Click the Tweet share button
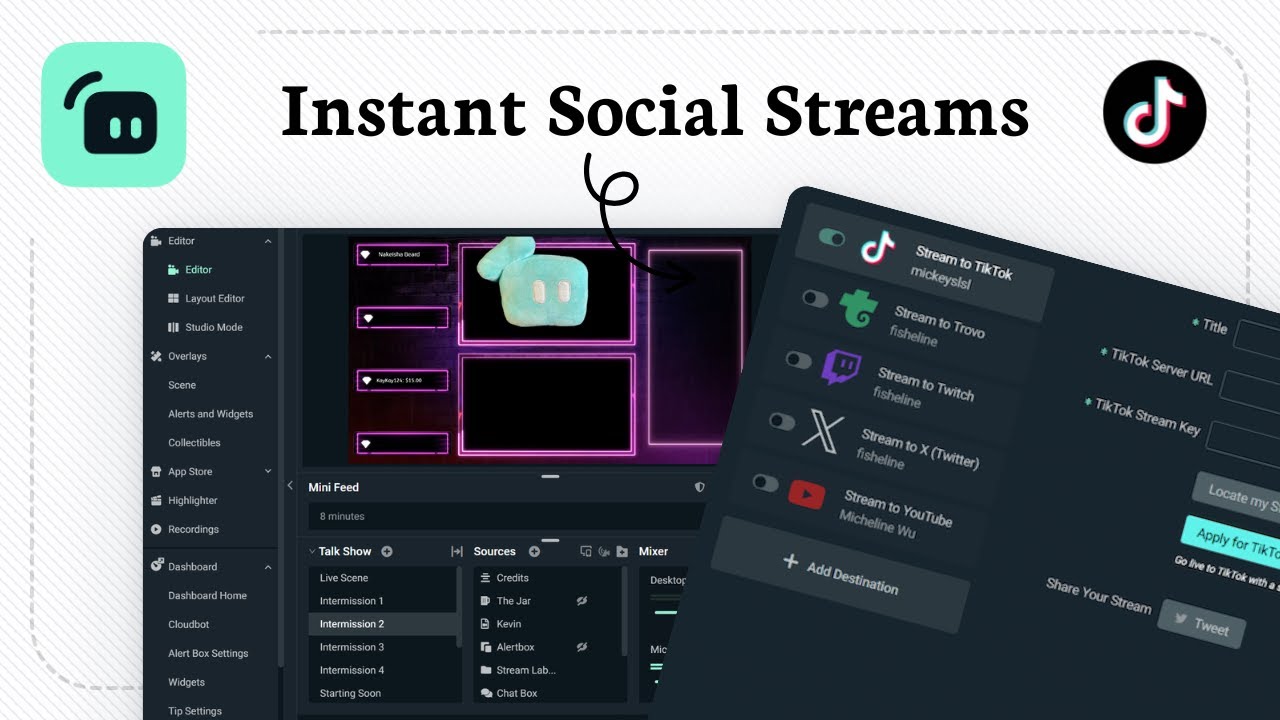The image size is (1280, 720). pos(1204,624)
